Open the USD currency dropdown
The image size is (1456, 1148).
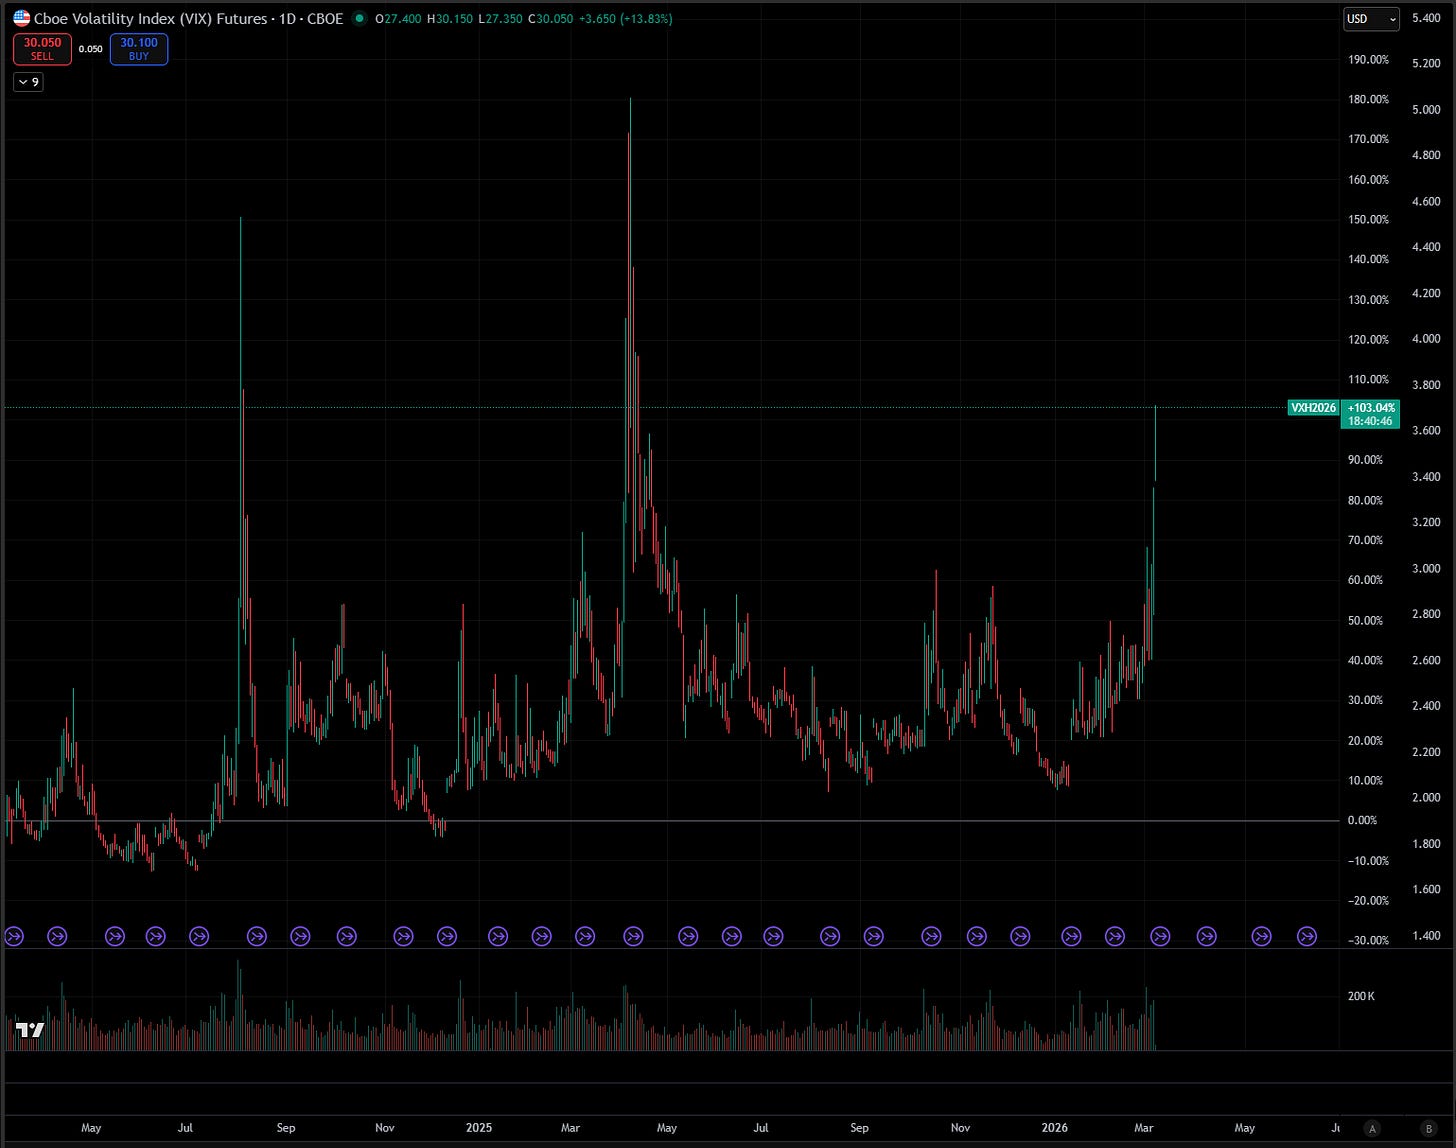pyautogui.click(x=1371, y=19)
